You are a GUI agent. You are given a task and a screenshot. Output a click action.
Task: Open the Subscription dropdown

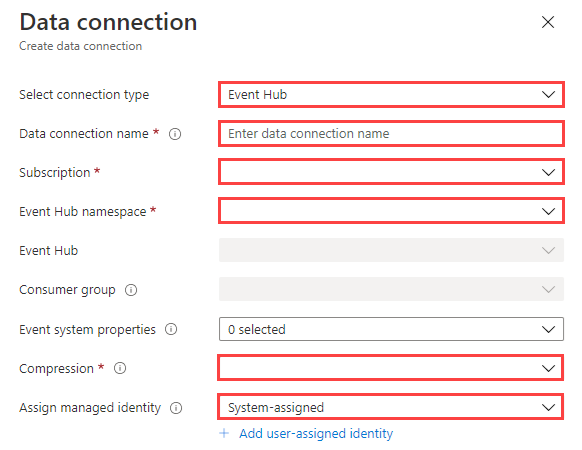(x=391, y=172)
